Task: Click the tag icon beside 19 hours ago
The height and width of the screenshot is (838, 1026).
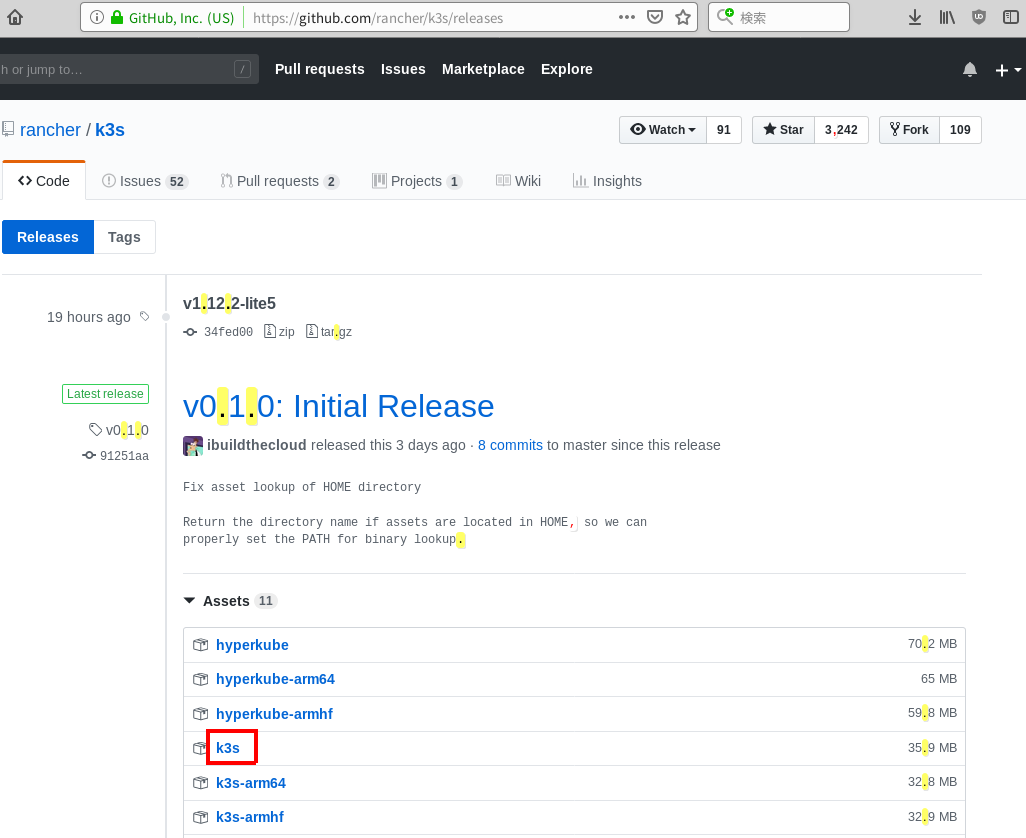Action: coord(145,317)
